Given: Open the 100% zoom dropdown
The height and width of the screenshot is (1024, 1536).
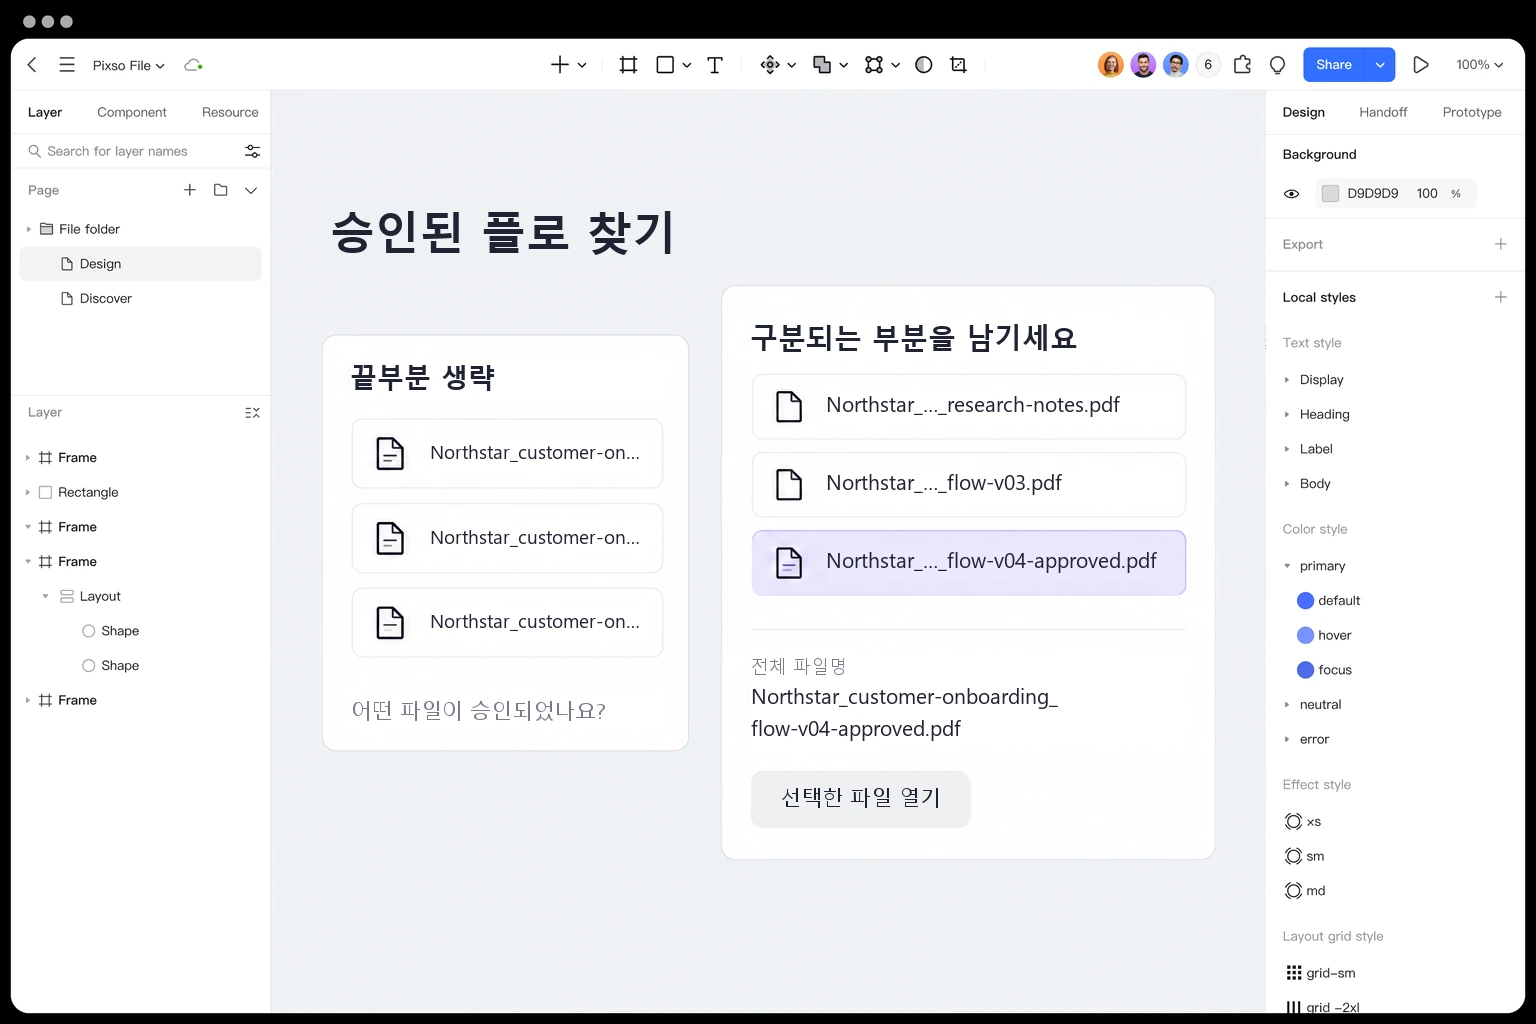Looking at the screenshot, I should click(1479, 65).
